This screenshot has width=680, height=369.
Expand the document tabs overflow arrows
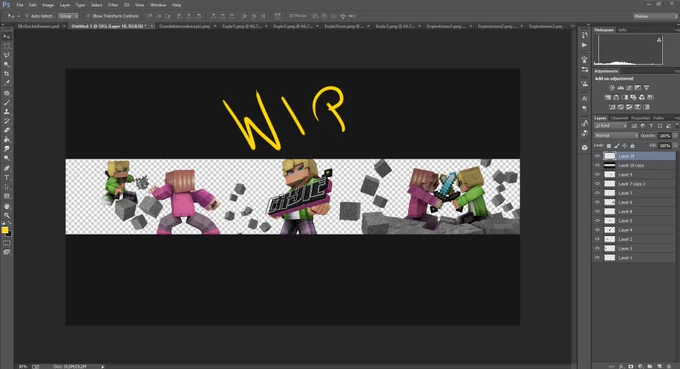(572, 26)
